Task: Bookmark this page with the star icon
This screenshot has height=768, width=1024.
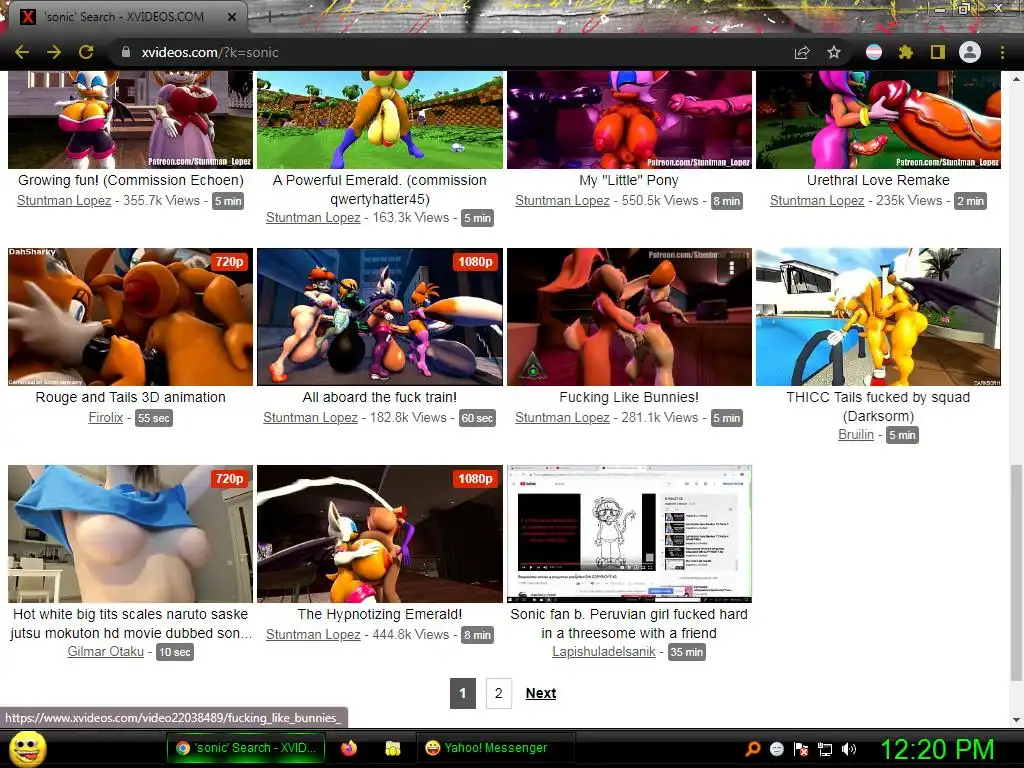Action: [834, 52]
